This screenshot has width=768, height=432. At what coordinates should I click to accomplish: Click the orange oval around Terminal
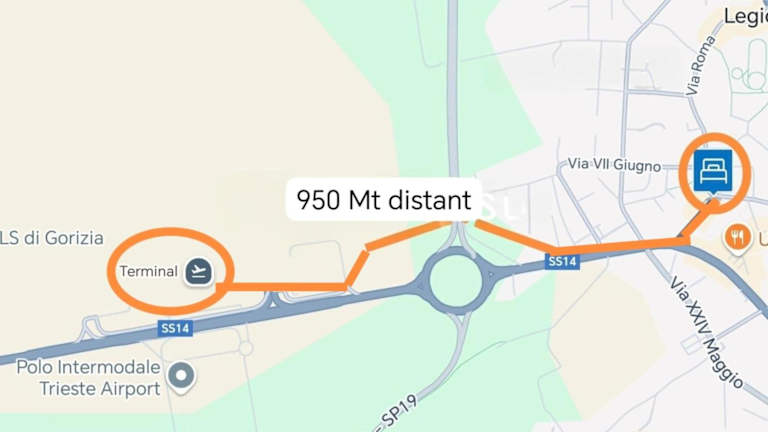170,271
